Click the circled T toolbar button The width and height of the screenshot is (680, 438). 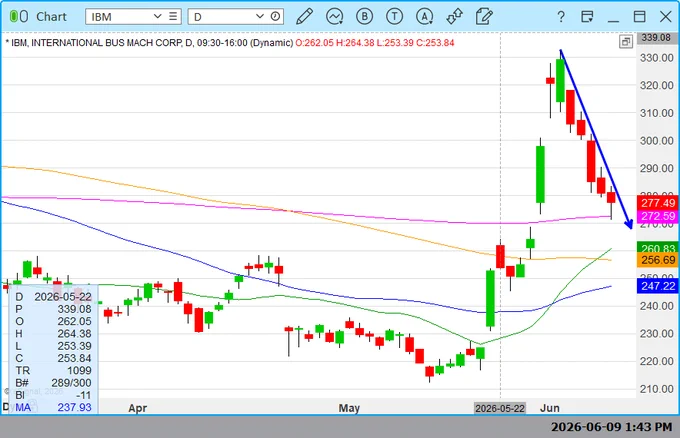(394, 16)
